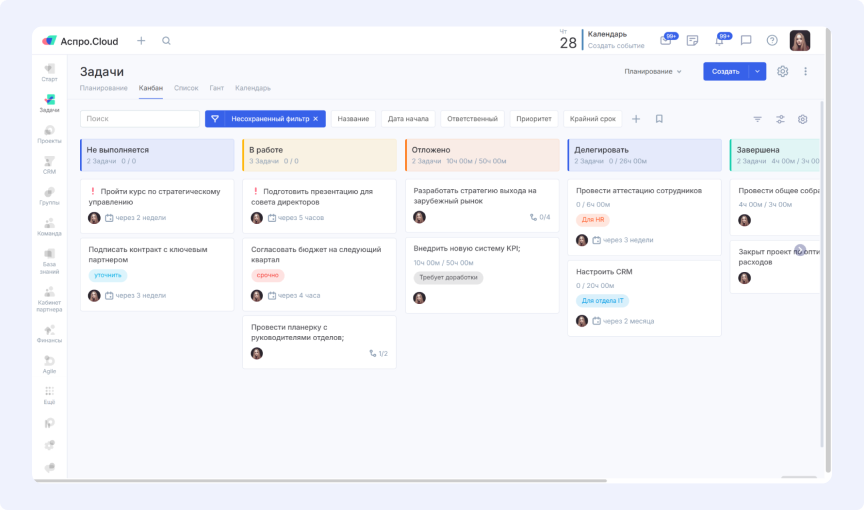Click the bookmark icon in filter bar
Image resolution: width=864 pixels, height=510 pixels.
[659, 119]
